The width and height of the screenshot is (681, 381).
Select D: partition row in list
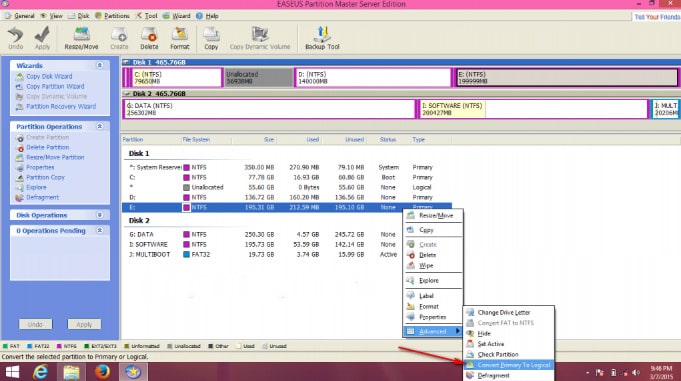pyautogui.click(x=287, y=197)
